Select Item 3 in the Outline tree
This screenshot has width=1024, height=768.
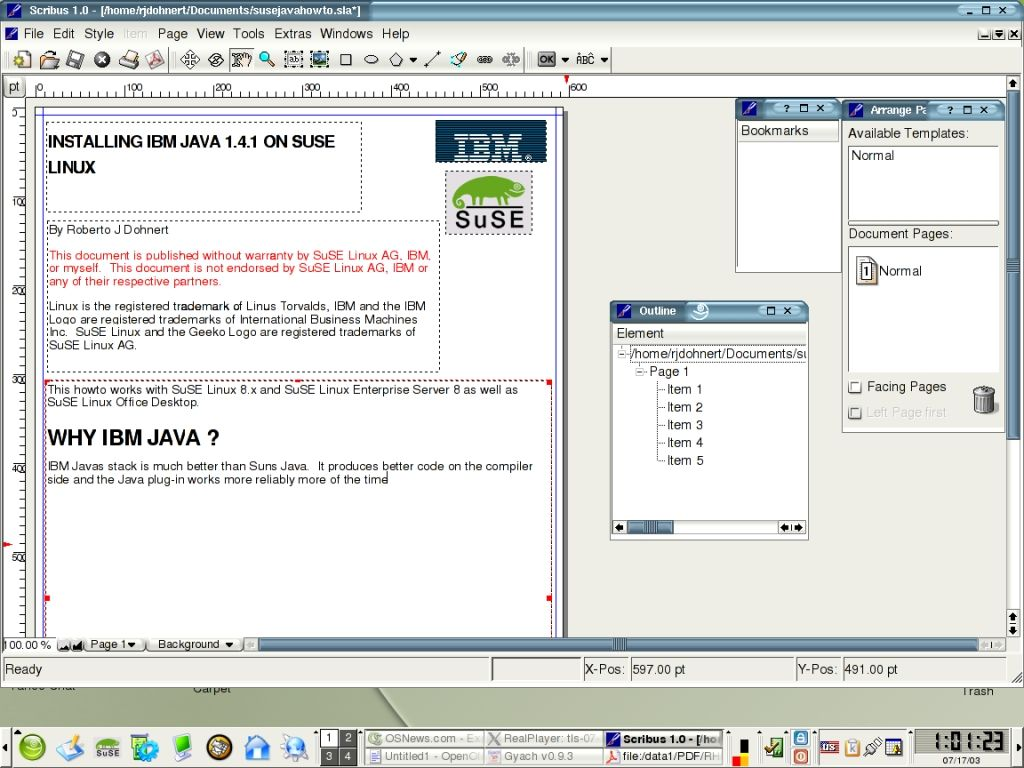(x=685, y=425)
